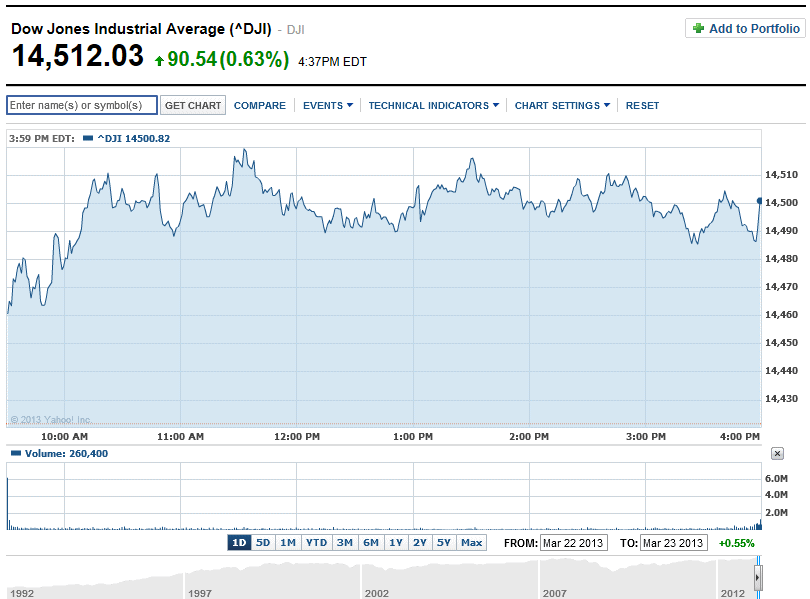
Task: Click the 14,510 price axis label
Action: point(781,175)
